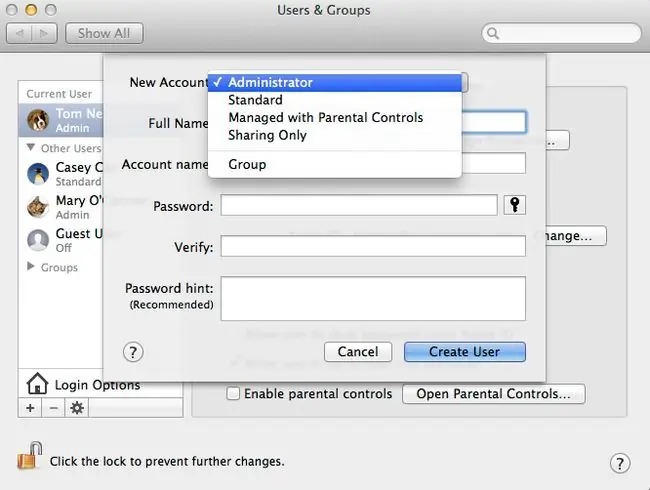The height and width of the screenshot is (490, 650).
Task: Click the window's bottom-right help button
Action: coord(620,463)
